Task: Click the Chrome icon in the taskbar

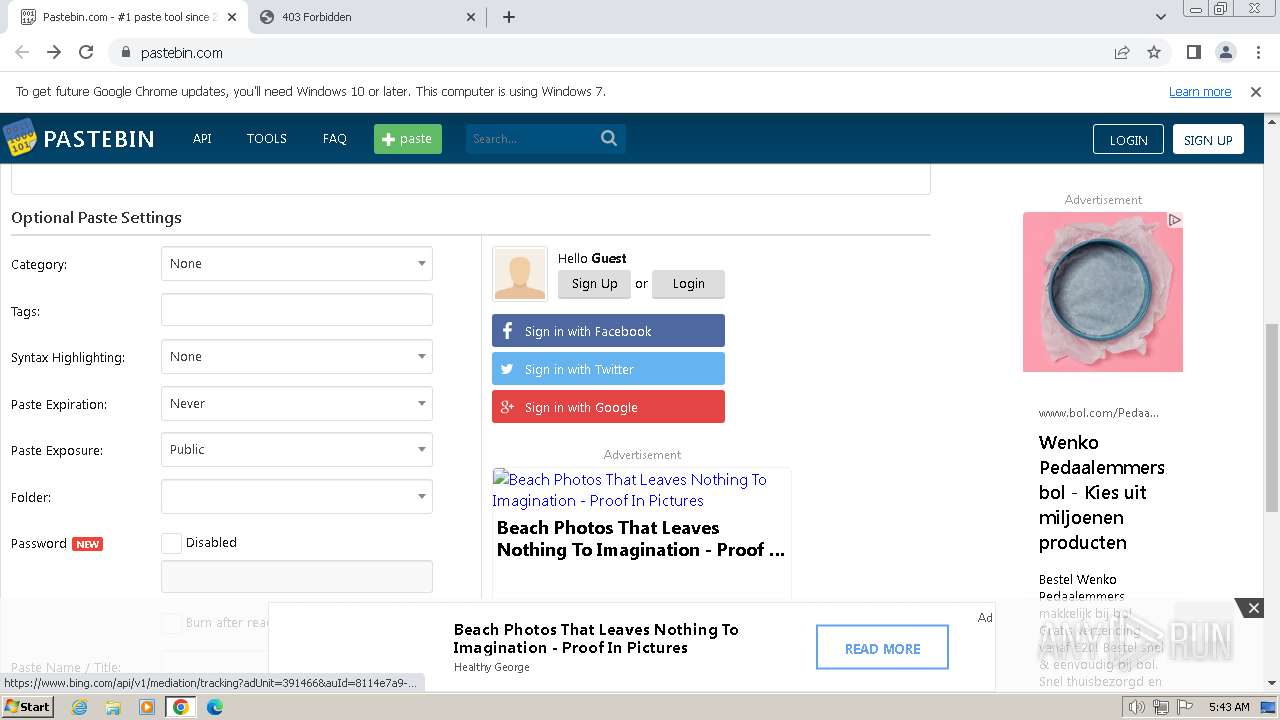Action: (181, 707)
